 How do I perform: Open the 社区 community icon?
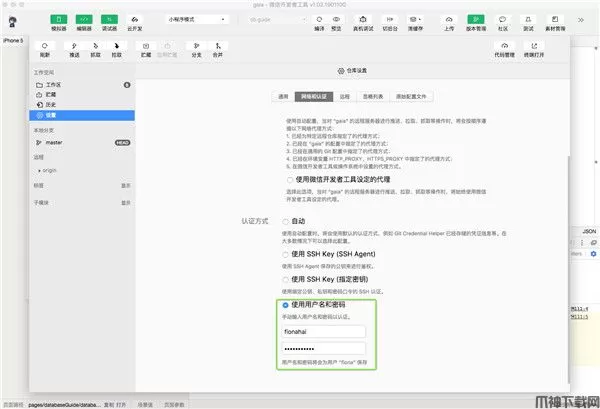502,19
